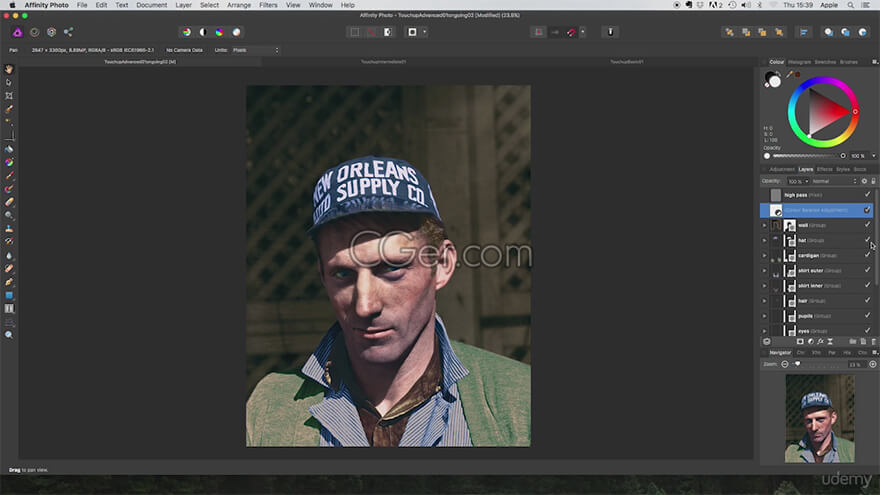Toggle visibility of wall group
The image size is (880, 495).
point(867,225)
